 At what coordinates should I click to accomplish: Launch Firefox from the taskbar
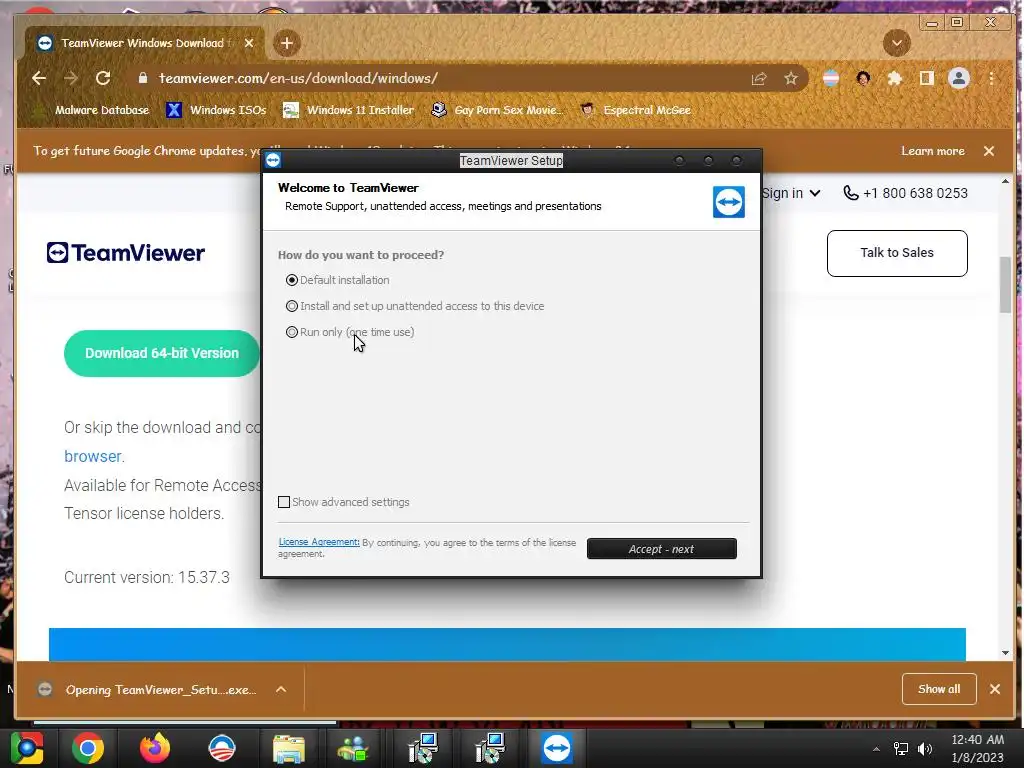click(x=155, y=748)
